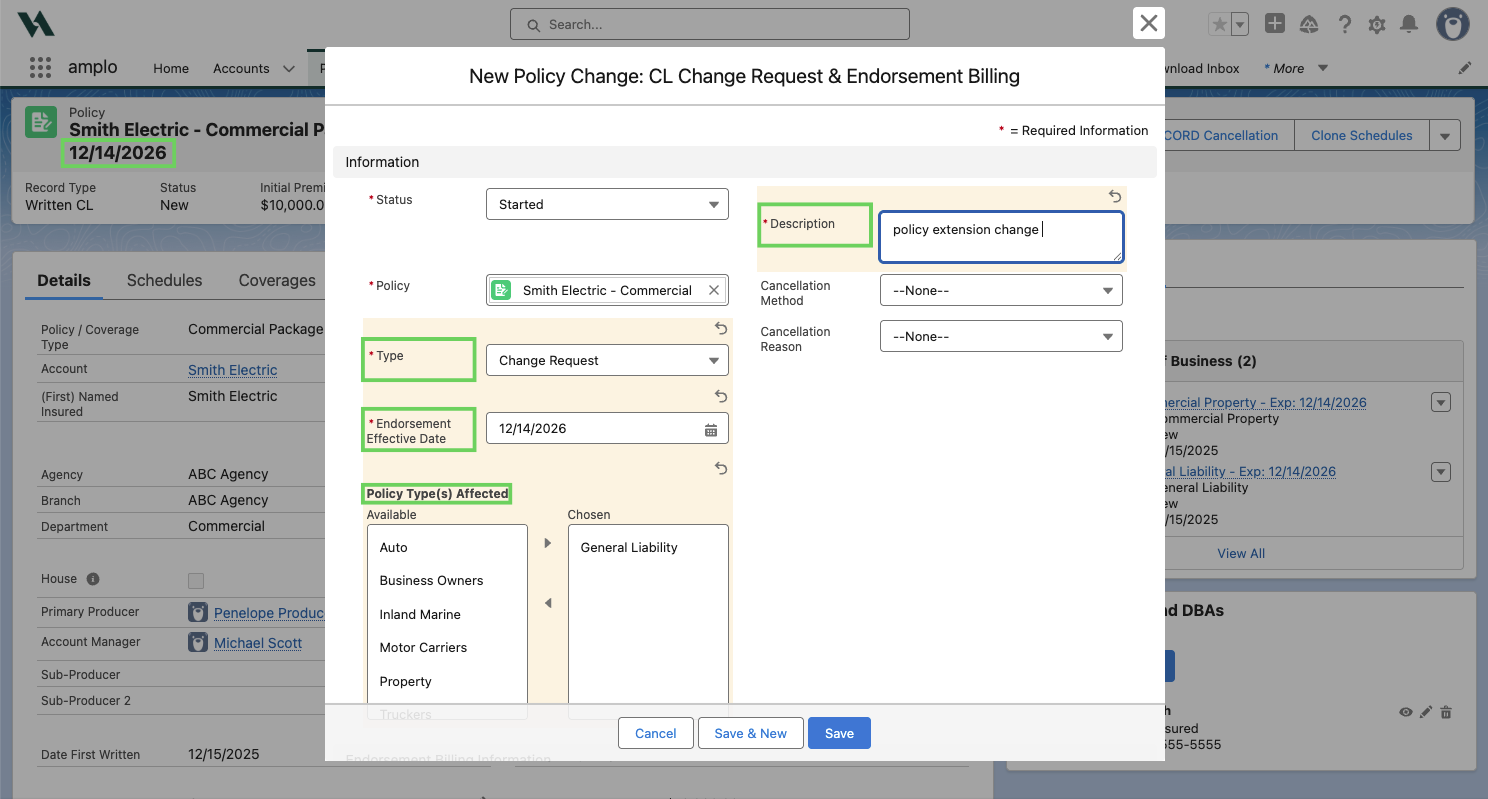
Task: Open the Smith Electric account link
Action: coord(233,370)
